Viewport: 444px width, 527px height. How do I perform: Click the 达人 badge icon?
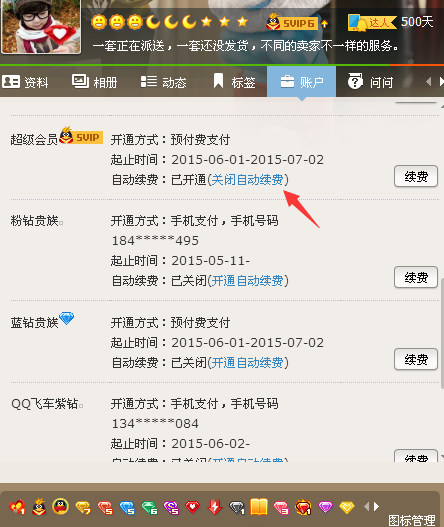(x=372, y=23)
